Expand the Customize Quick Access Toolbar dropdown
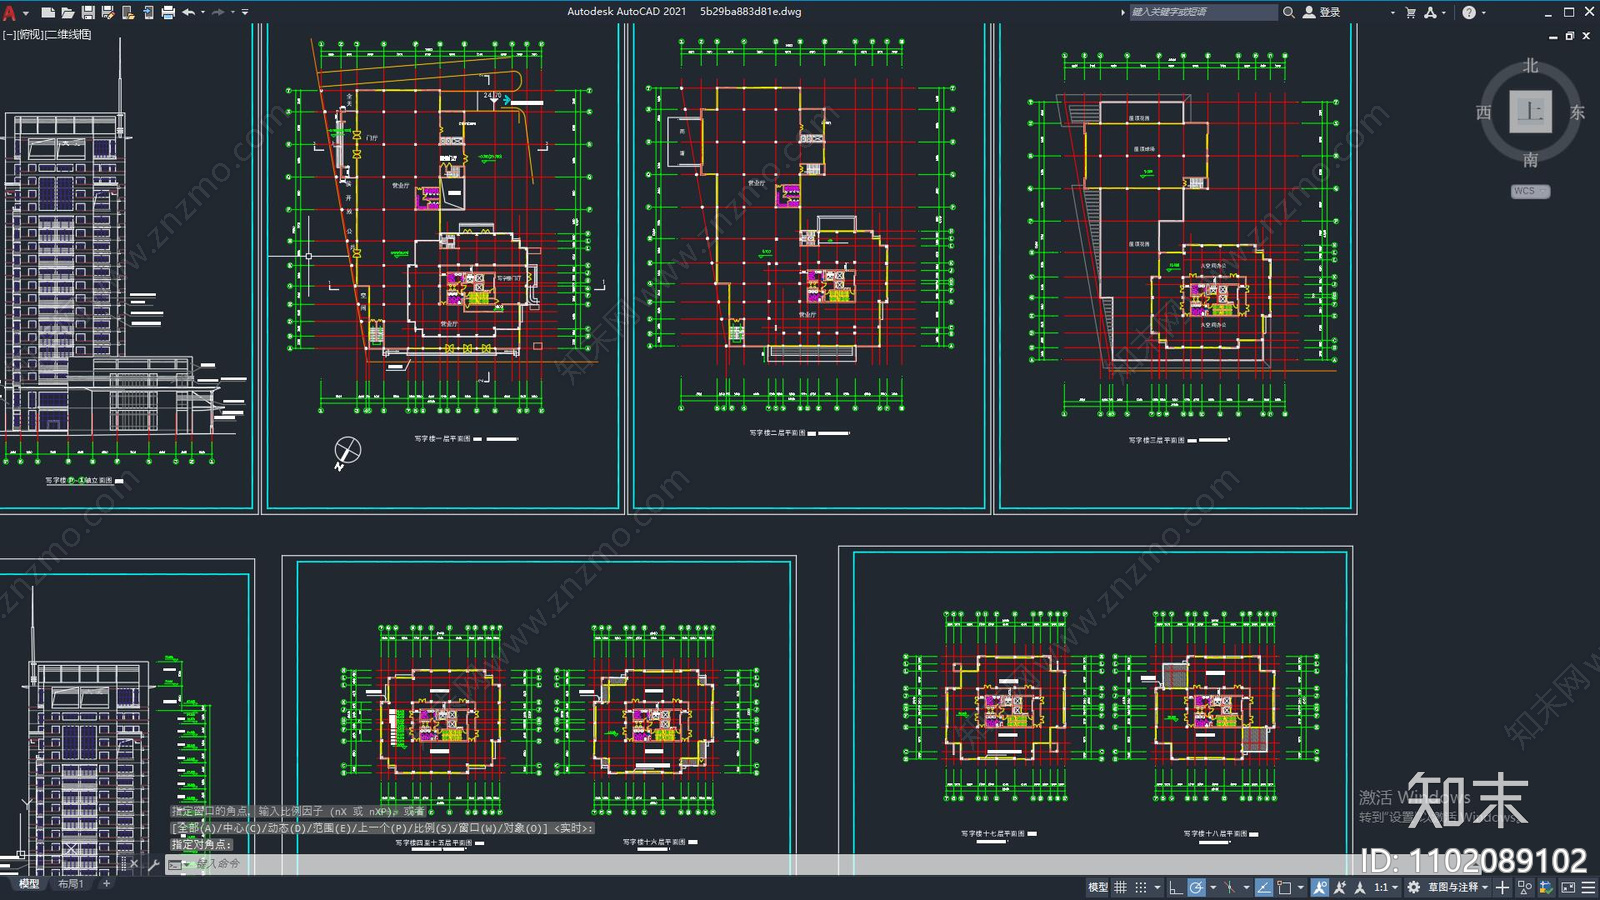Screen dimensions: 1600x900 pyautogui.click(x=245, y=13)
